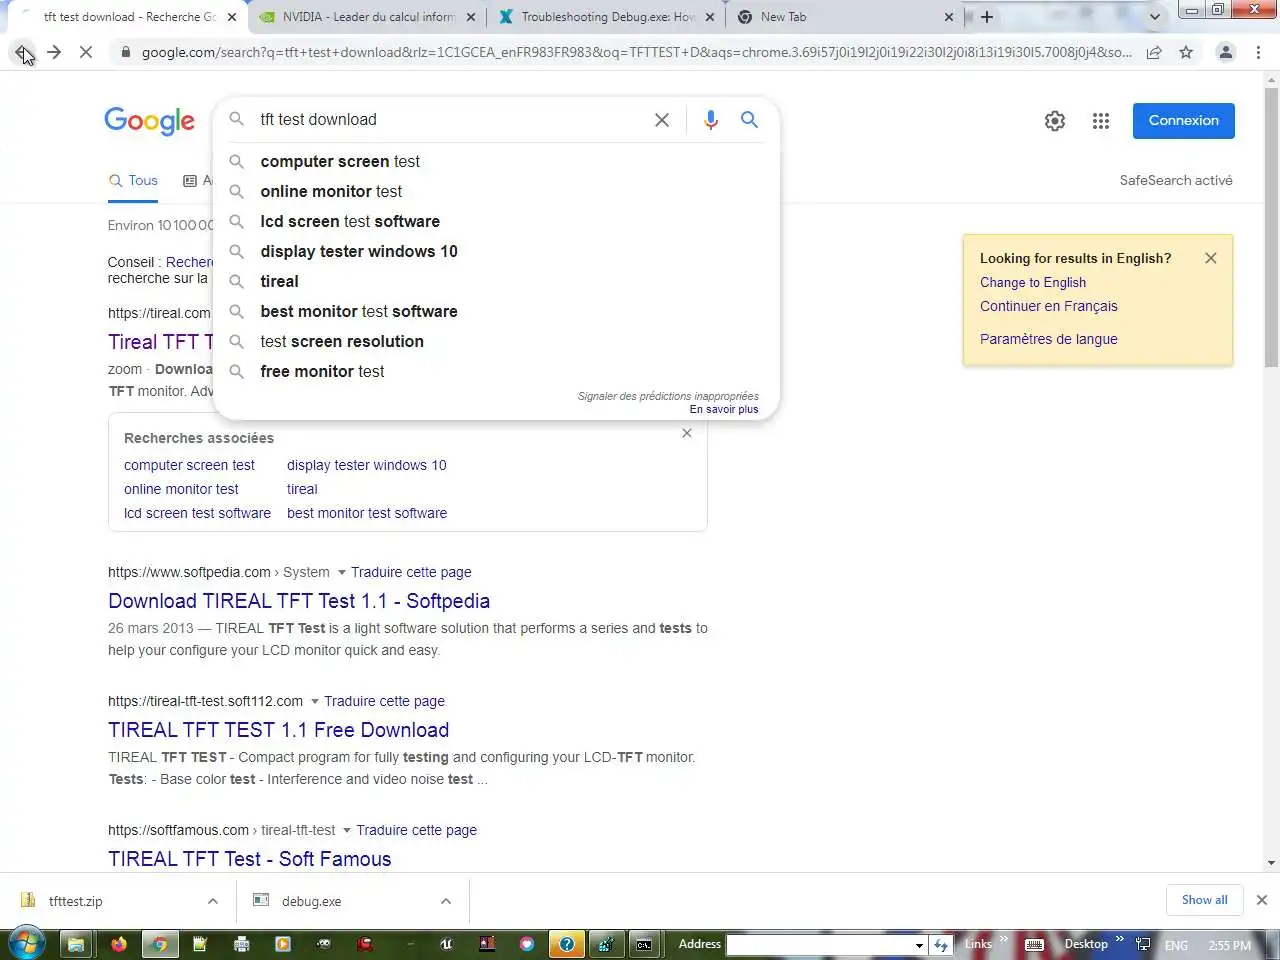Open the taskbar Address dropdown
The image size is (1280, 960).
pos(919,944)
